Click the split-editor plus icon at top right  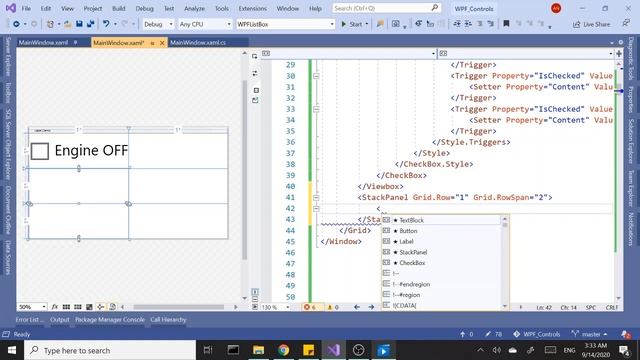(x=619, y=53)
